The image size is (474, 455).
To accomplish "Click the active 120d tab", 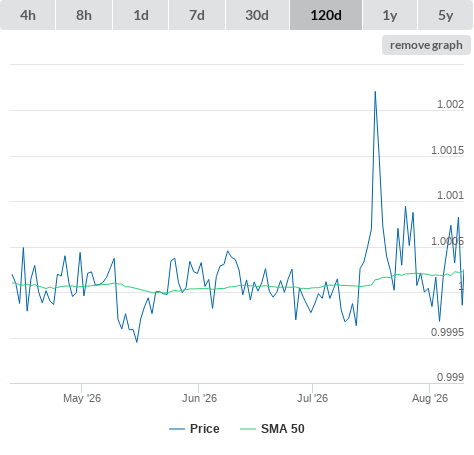I will tap(326, 15).
